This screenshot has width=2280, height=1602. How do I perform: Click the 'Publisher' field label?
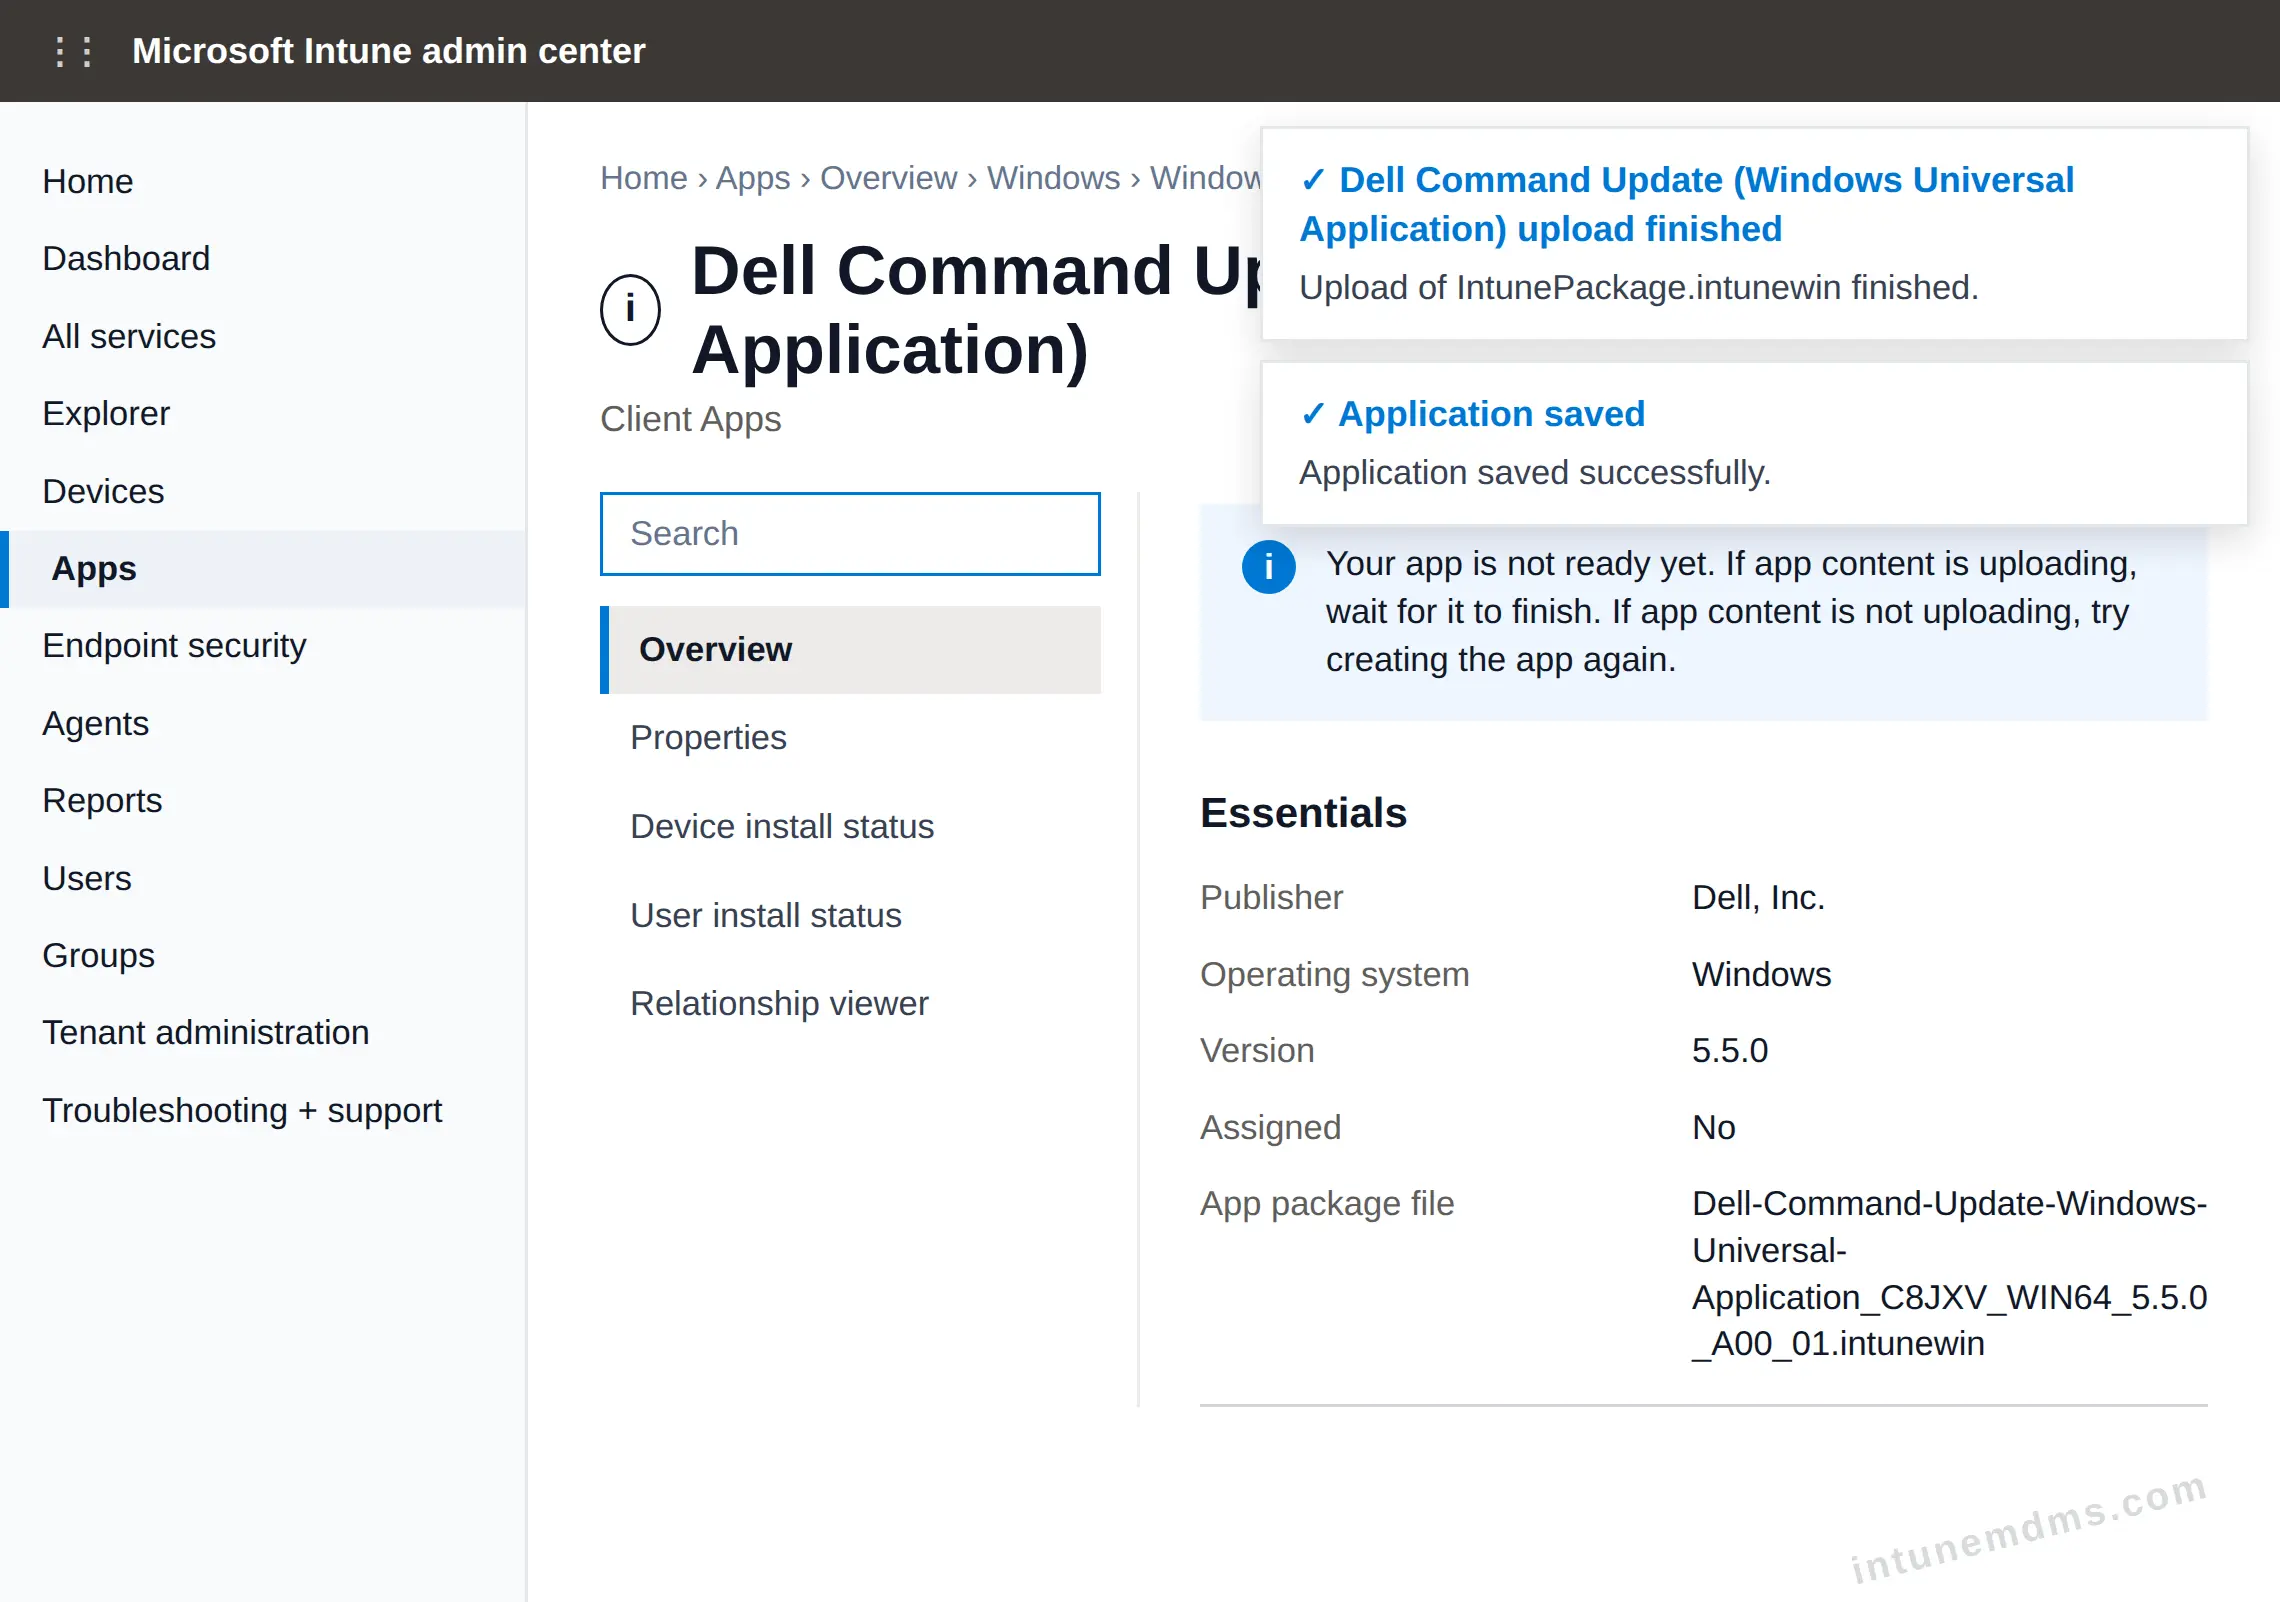[1271, 898]
